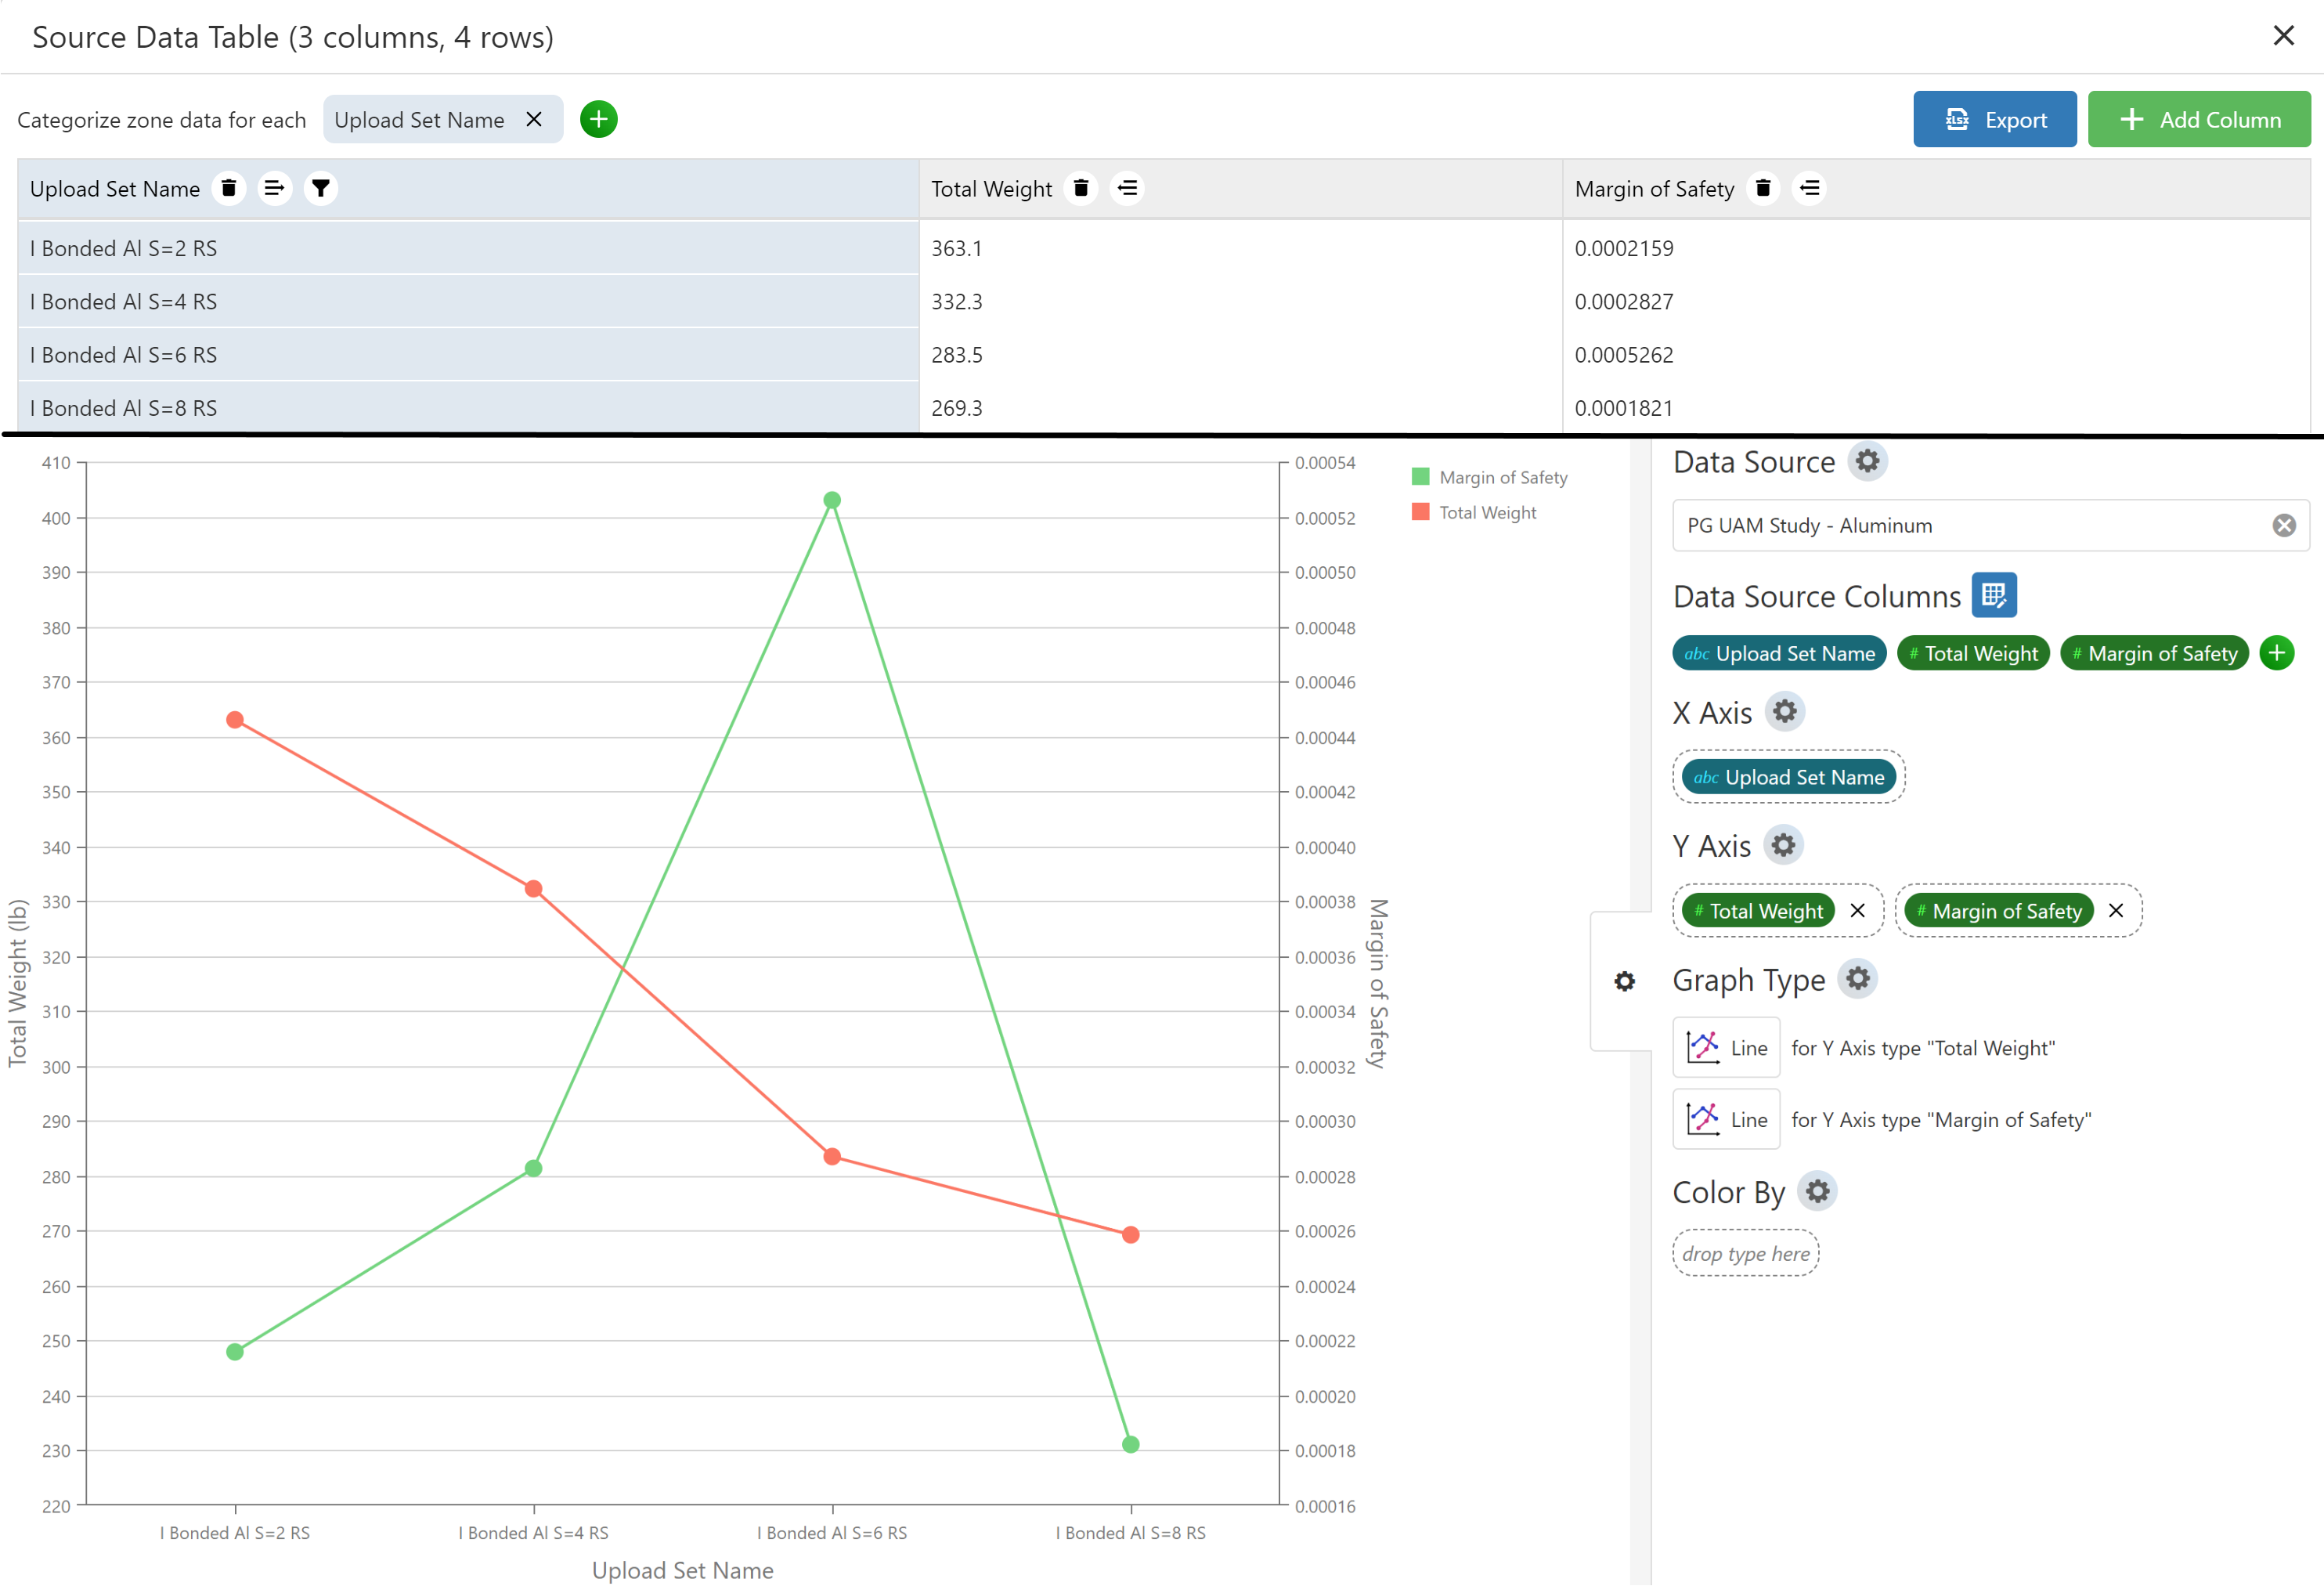Select row I Bonded Al S=2 RS
This screenshot has height=1586, width=2324.
tap(468, 248)
